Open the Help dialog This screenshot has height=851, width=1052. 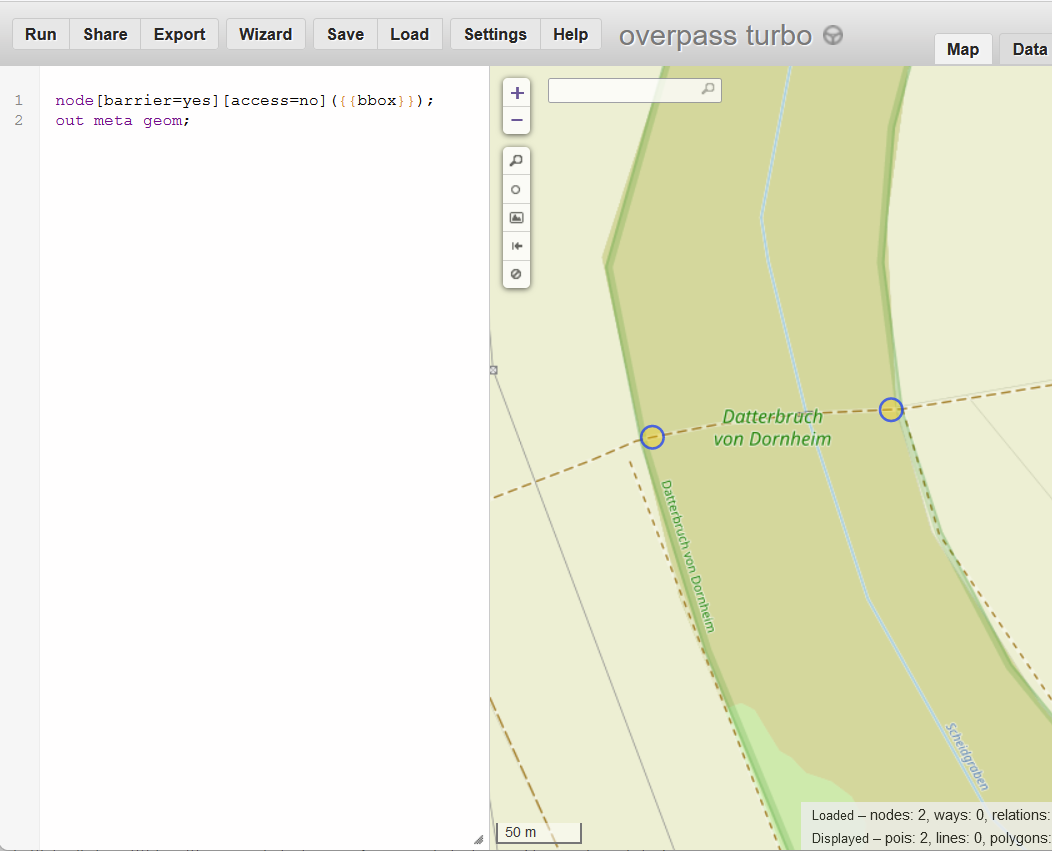click(x=570, y=34)
